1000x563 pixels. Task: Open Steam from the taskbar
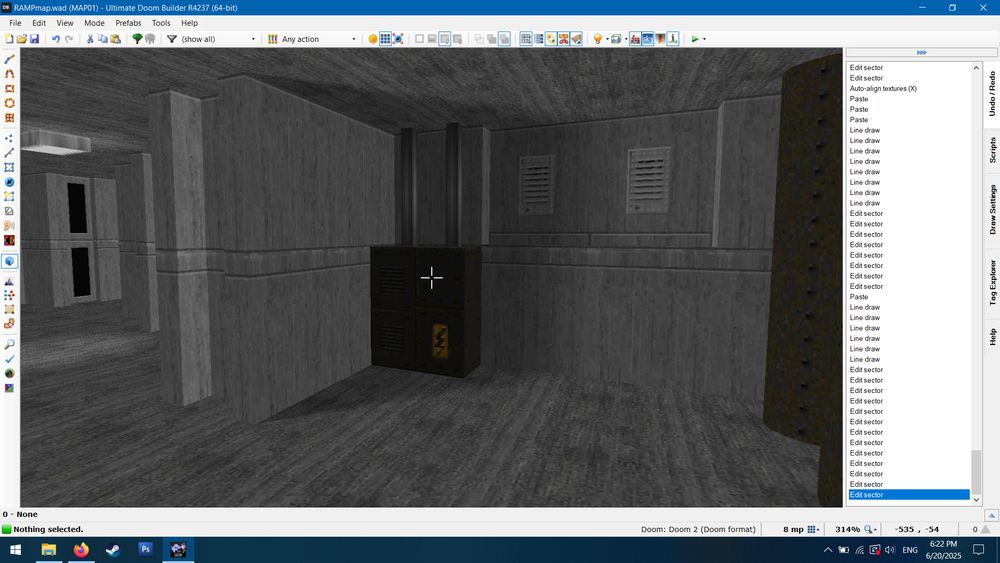pos(113,550)
